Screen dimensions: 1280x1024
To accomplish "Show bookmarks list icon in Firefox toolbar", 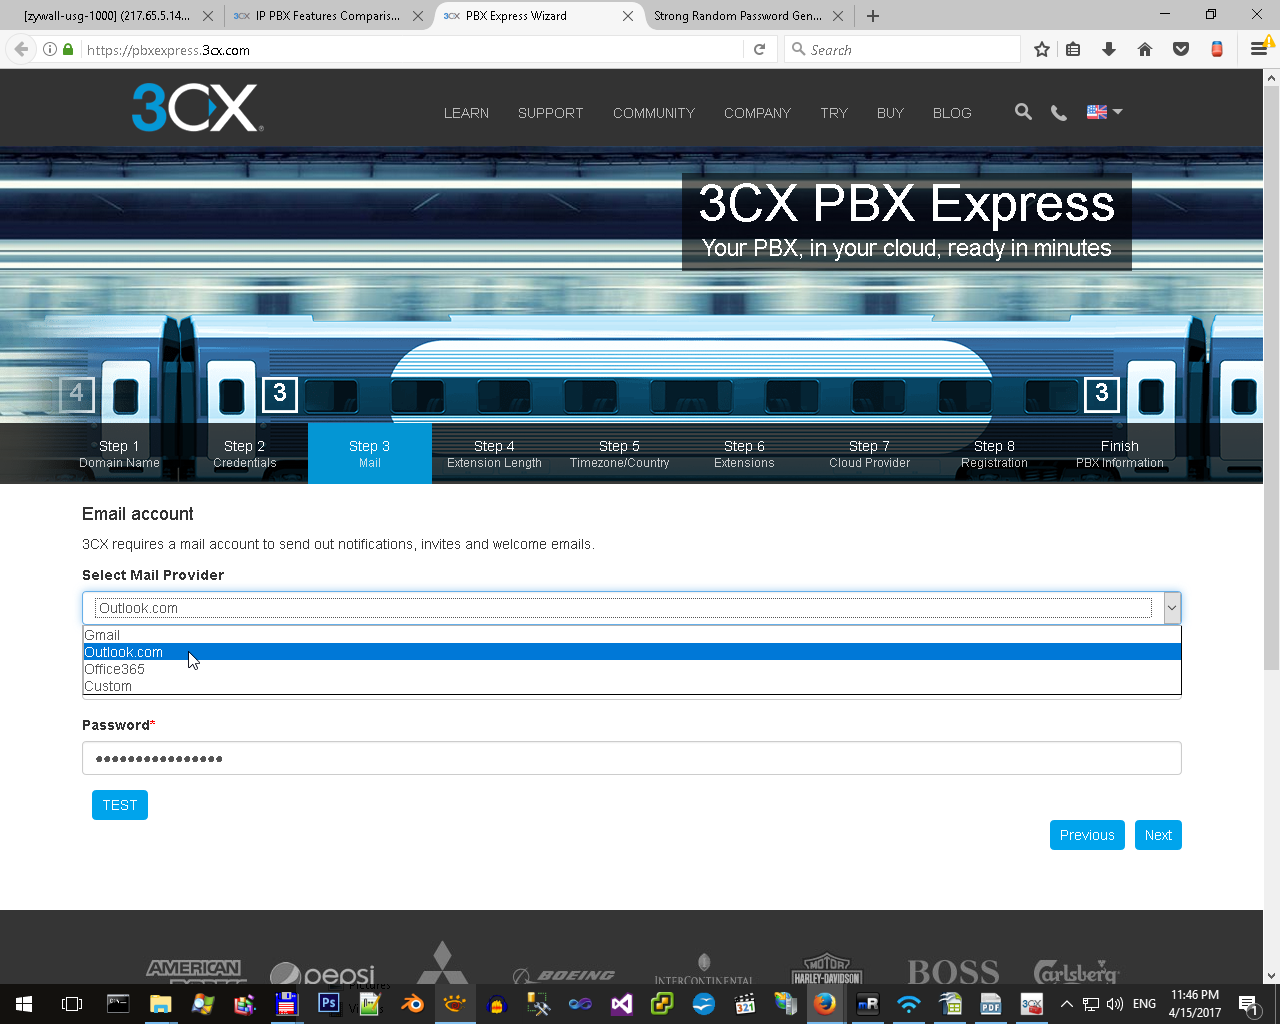I will click(x=1073, y=49).
